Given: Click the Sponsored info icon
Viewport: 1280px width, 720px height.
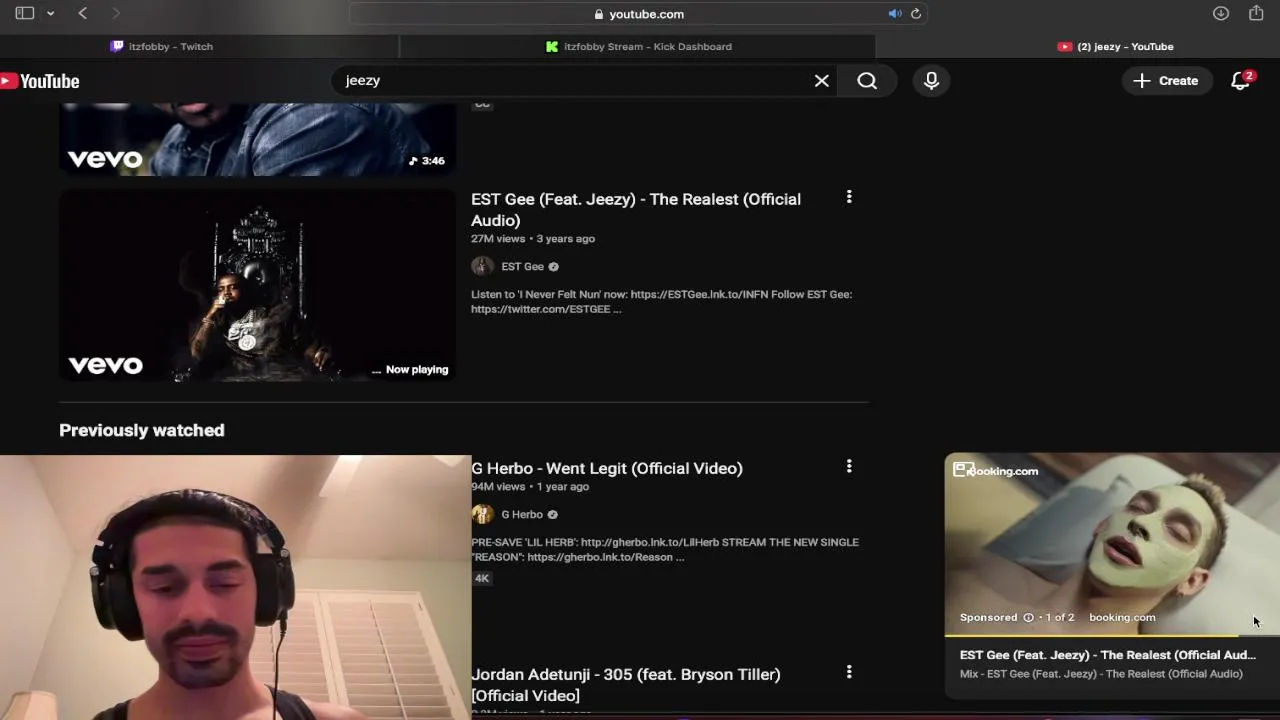Looking at the screenshot, I should coord(1028,618).
